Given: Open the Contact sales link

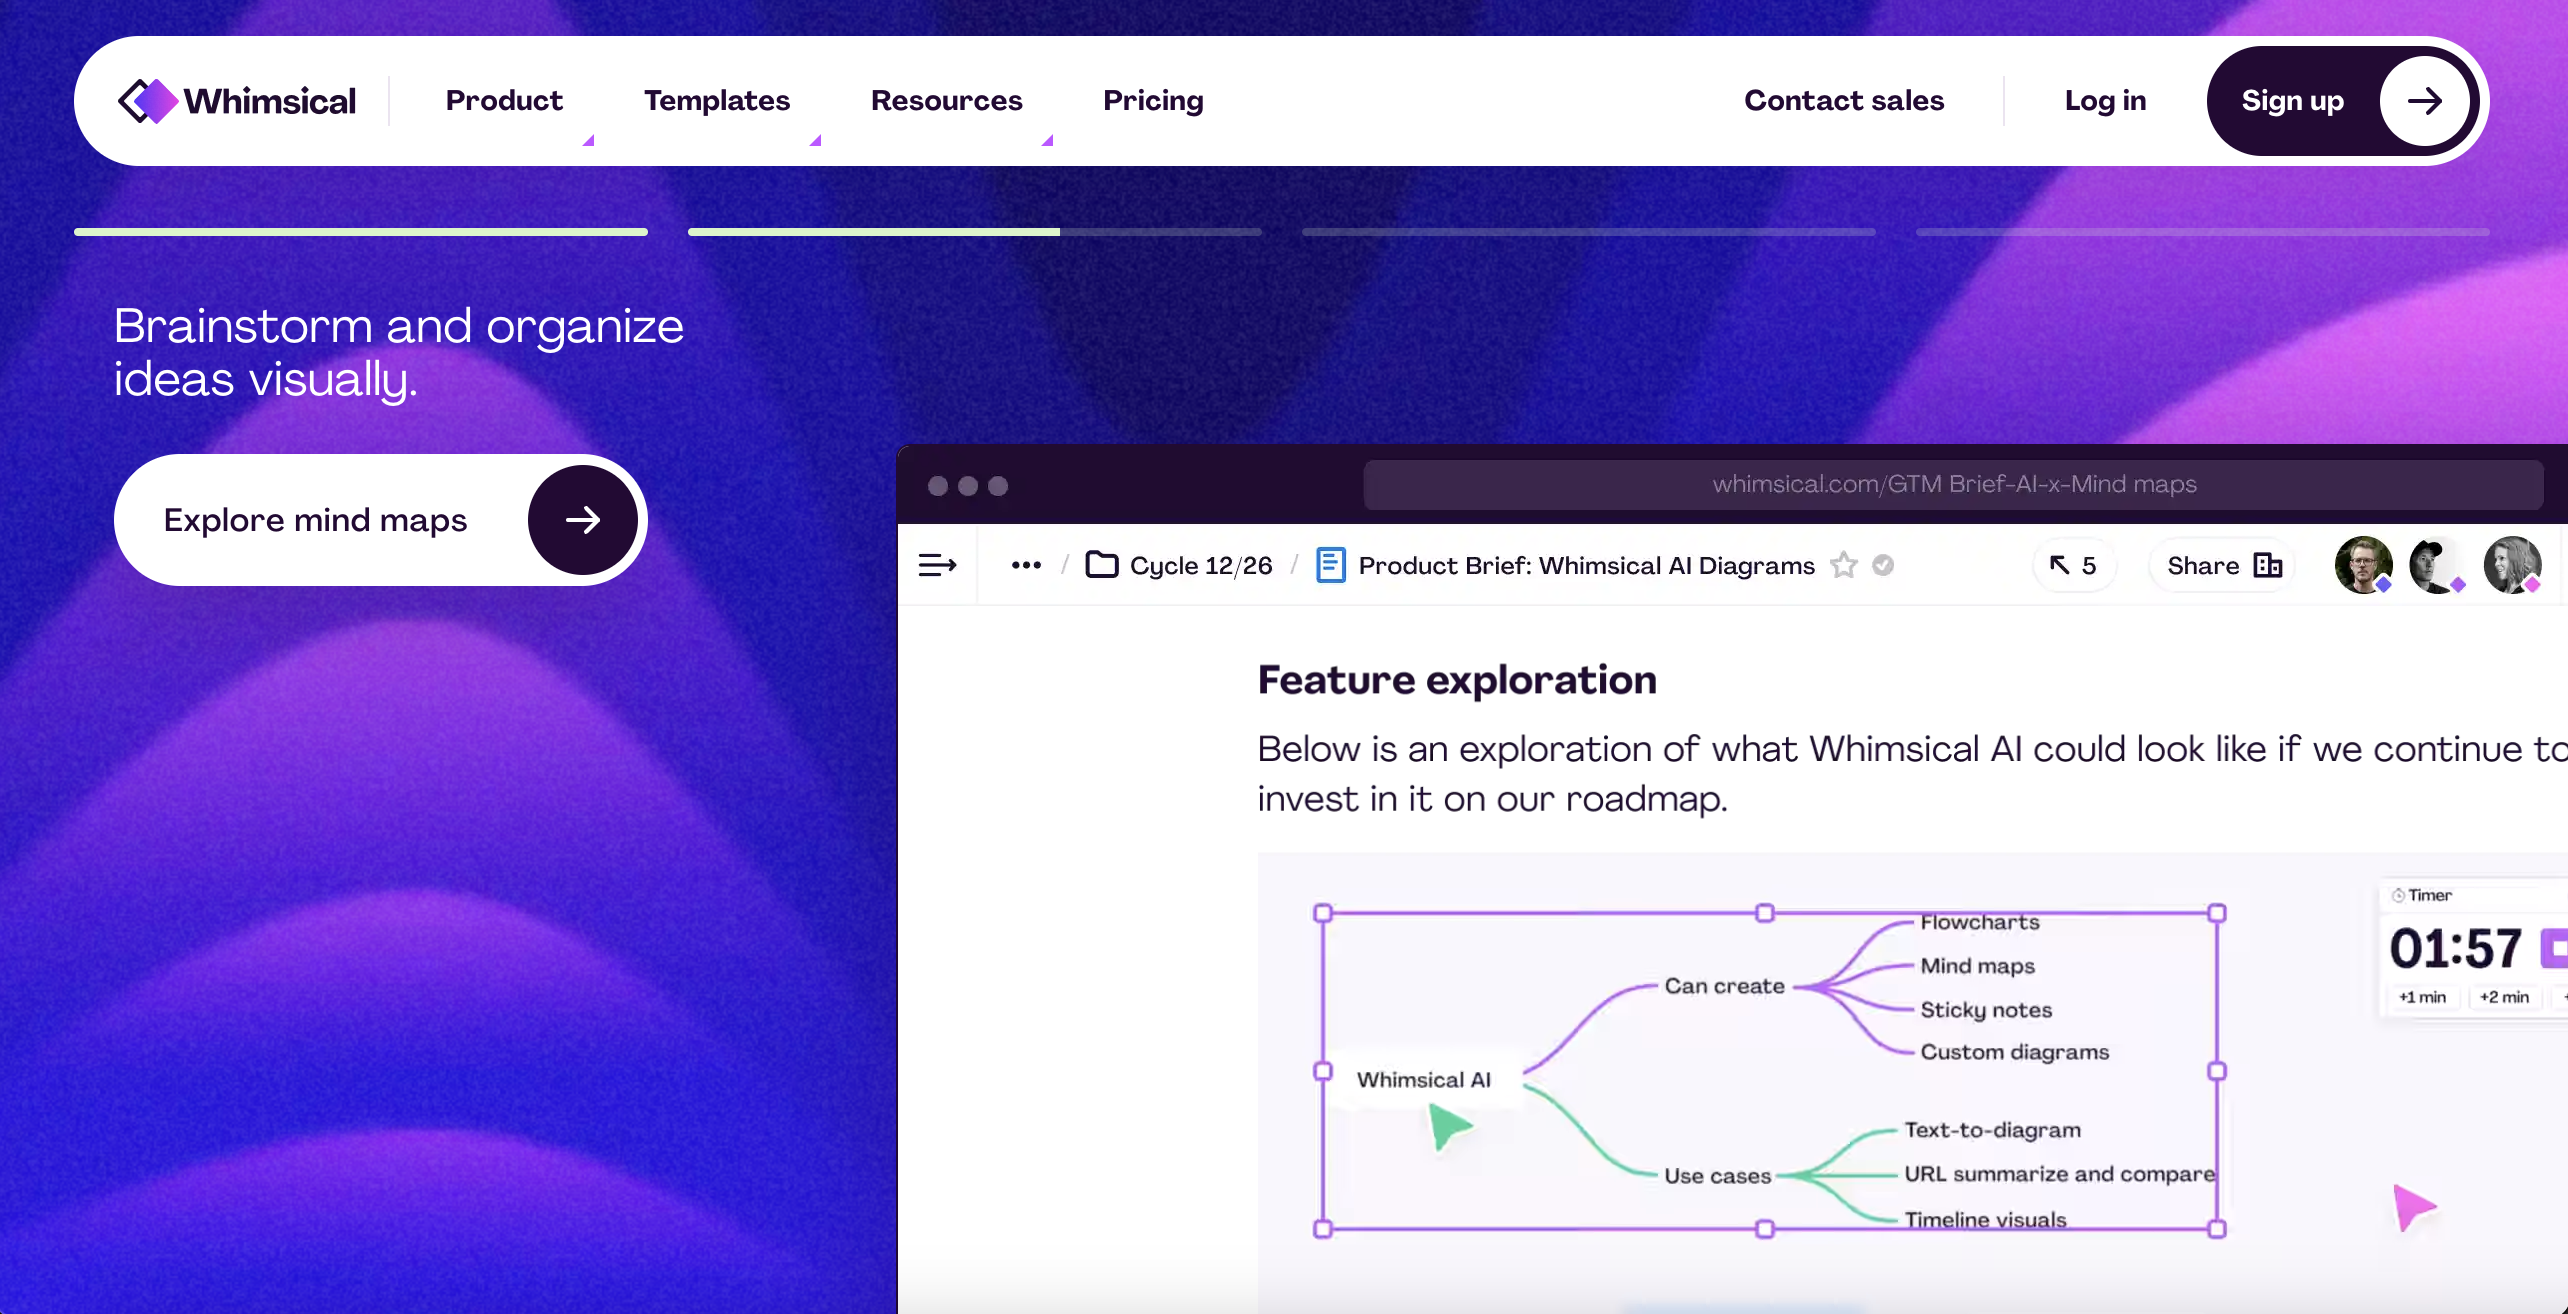Looking at the screenshot, I should point(1844,101).
